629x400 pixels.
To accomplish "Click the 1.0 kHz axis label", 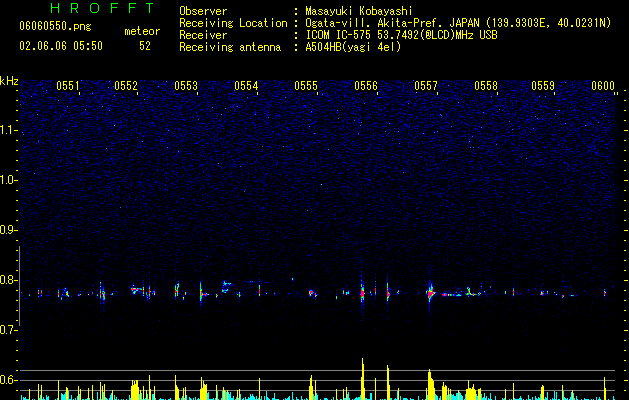I will (x=8, y=180).
